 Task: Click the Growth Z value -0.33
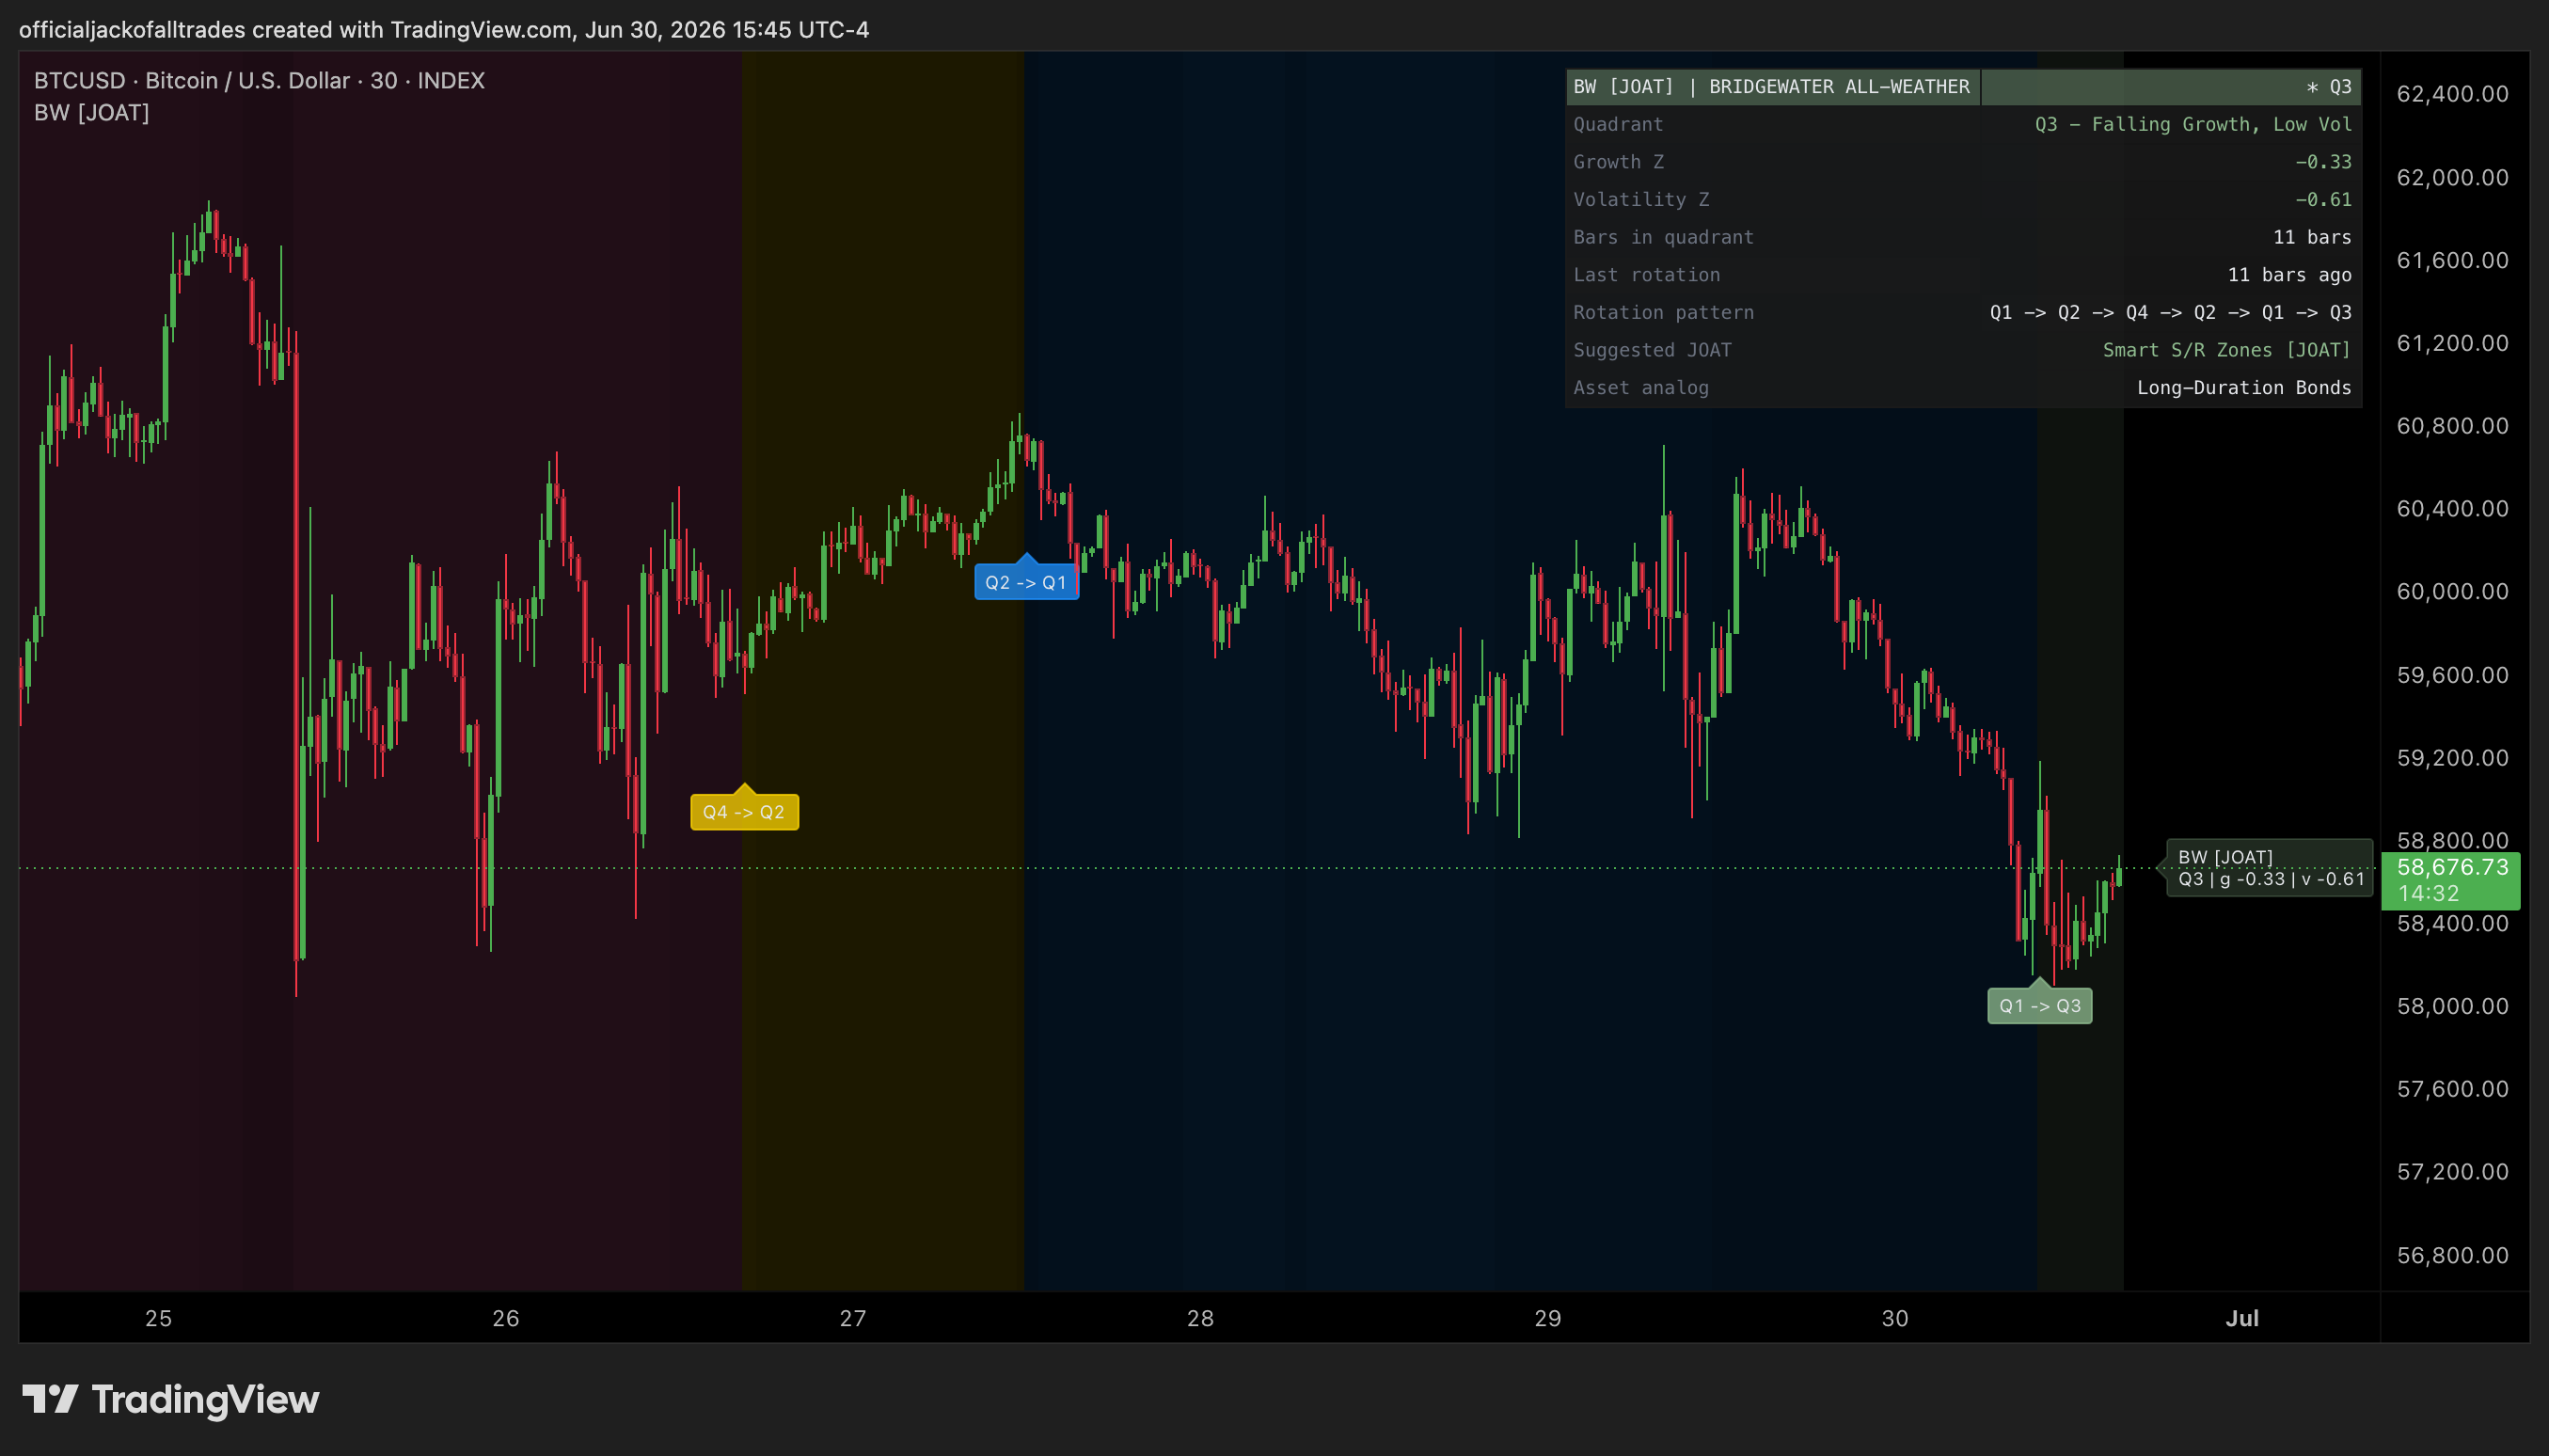pos(2322,162)
